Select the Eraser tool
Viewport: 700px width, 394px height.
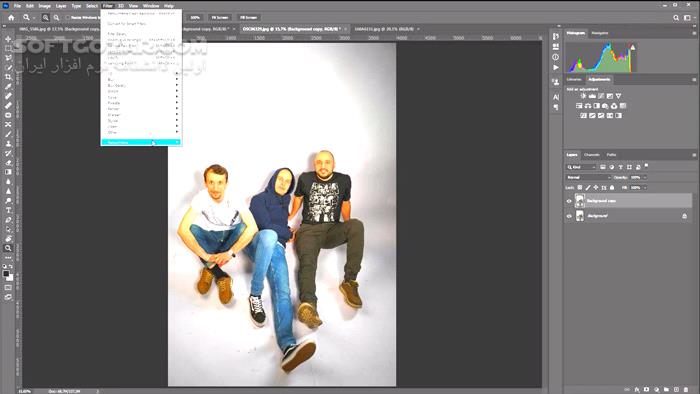[x=8, y=162]
